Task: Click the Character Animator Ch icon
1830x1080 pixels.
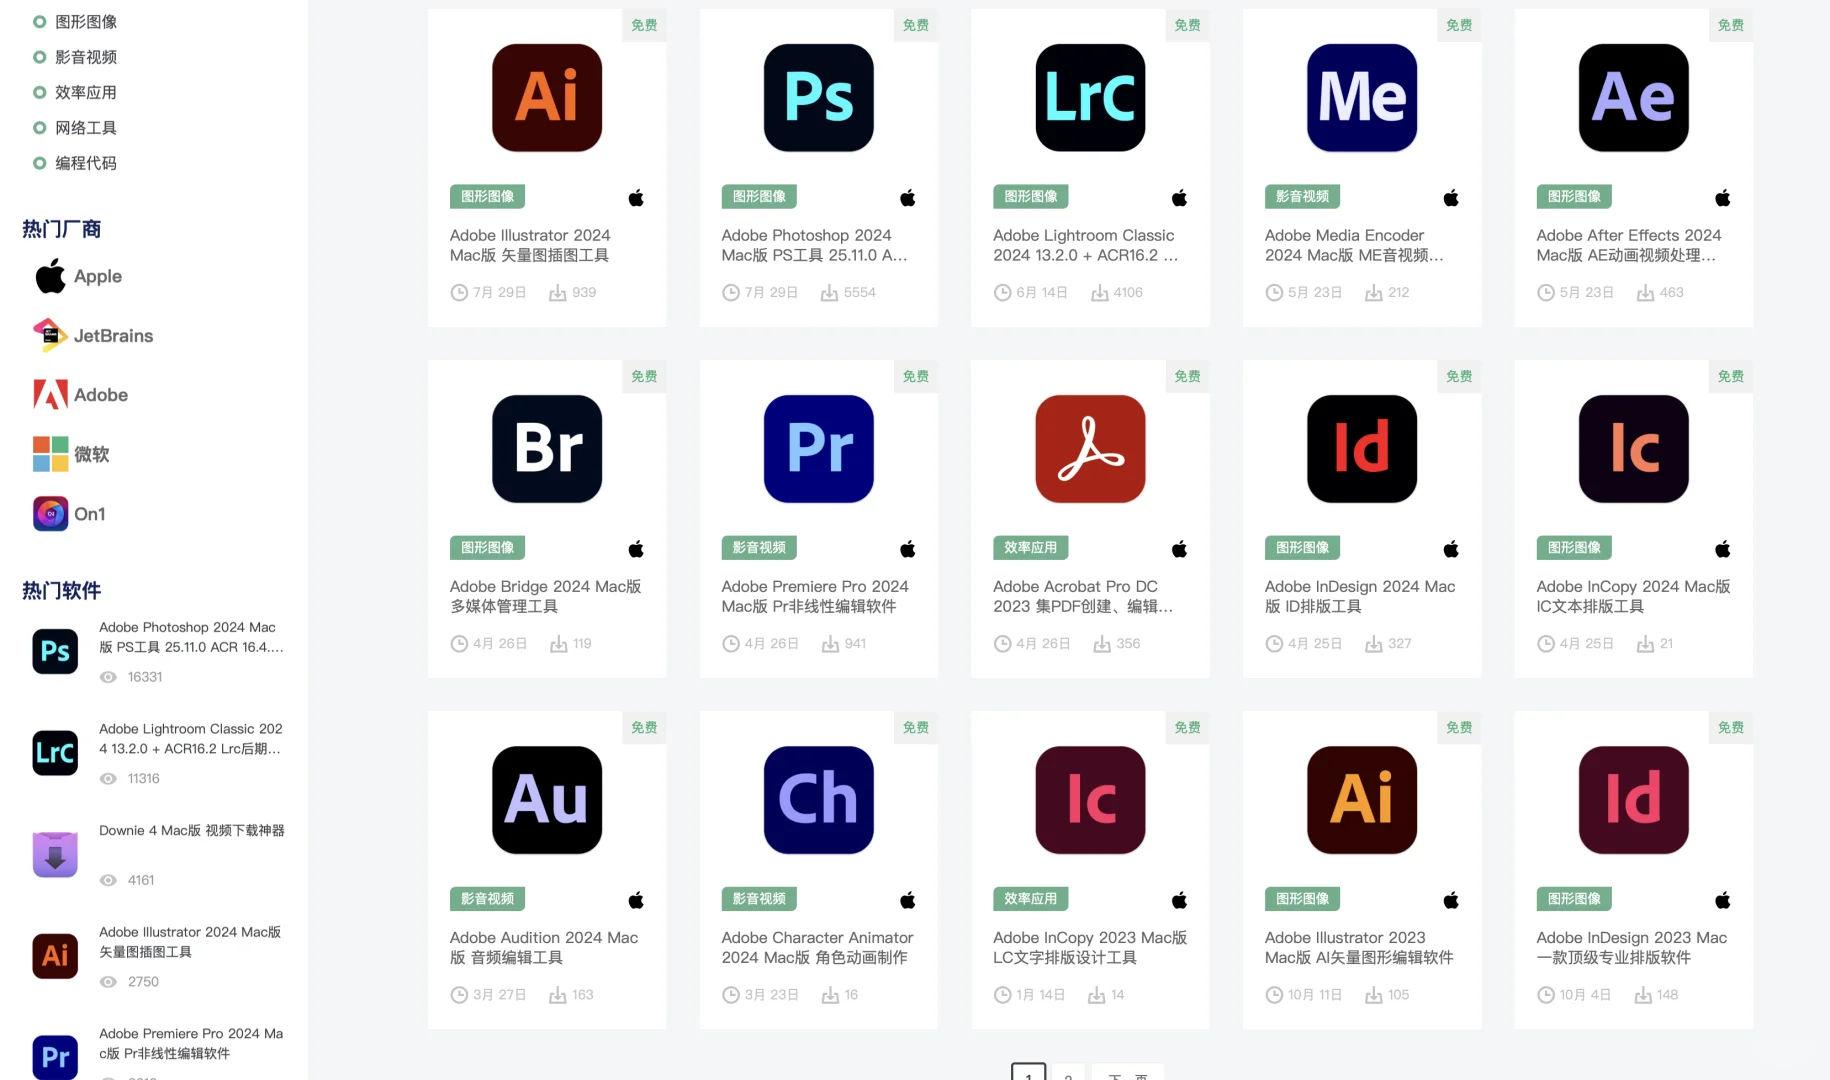Action: (818, 800)
